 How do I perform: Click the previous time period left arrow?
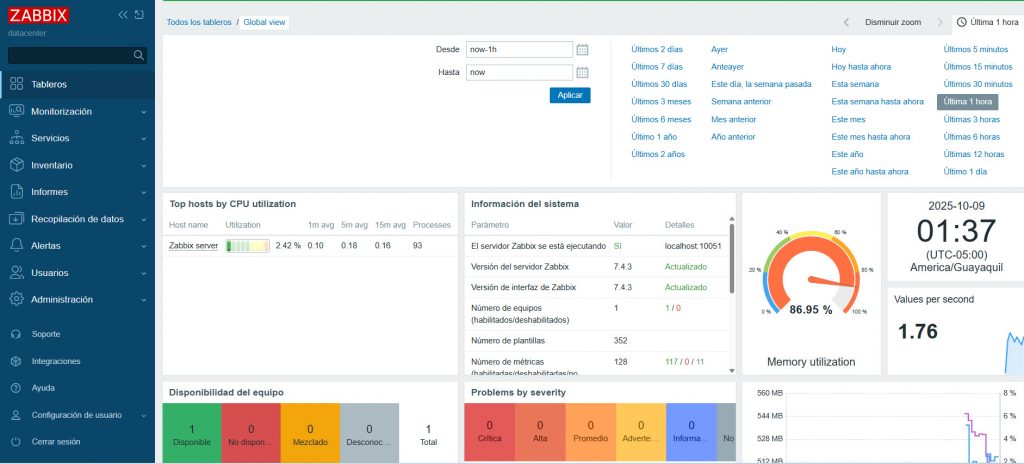(846, 22)
